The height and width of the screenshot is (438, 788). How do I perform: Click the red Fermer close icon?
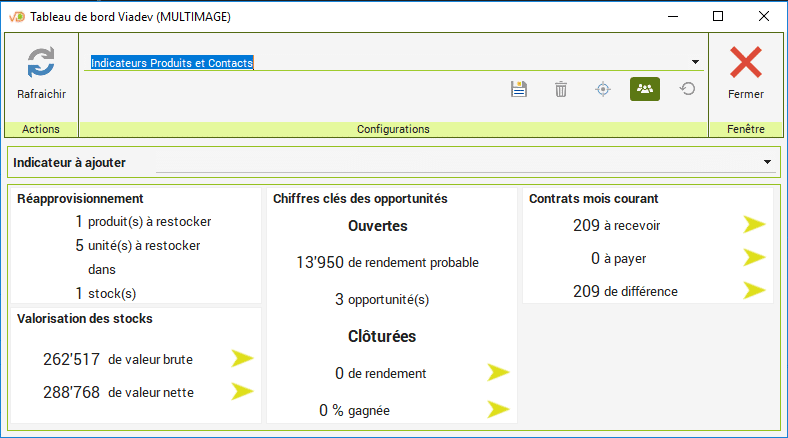[x=745, y=64]
